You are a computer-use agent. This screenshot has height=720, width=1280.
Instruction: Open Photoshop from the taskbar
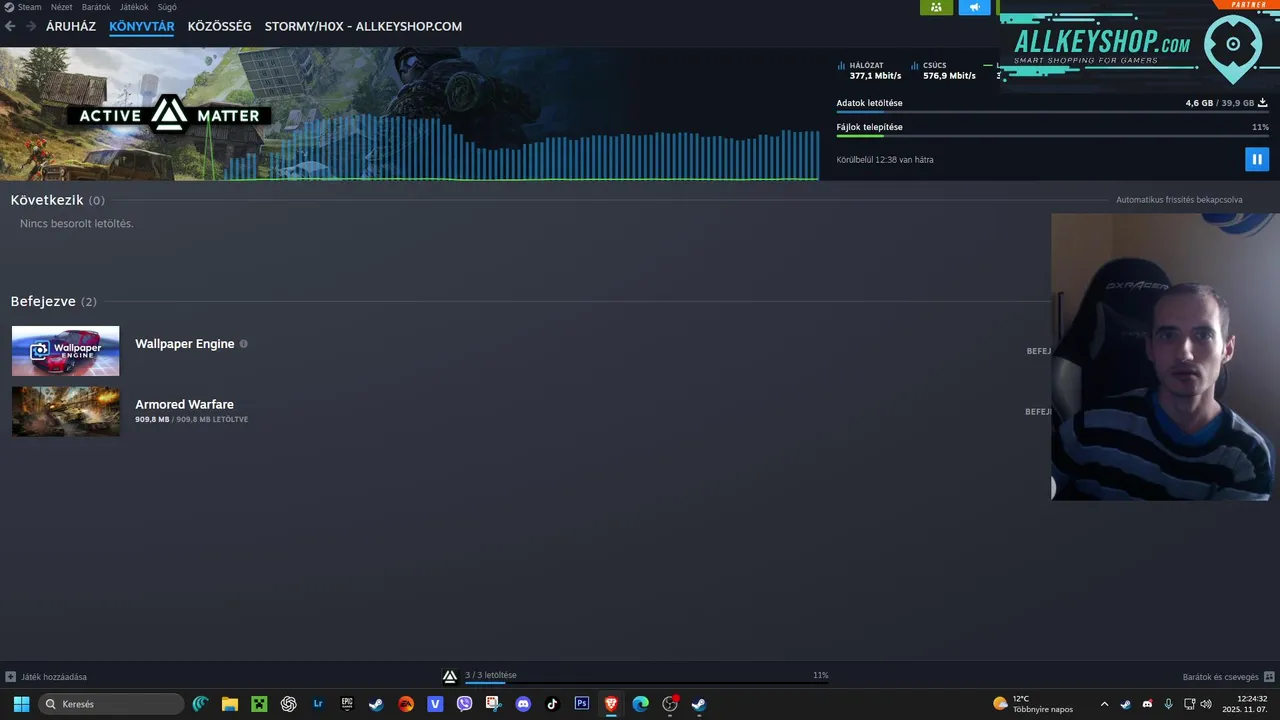point(582,704)
